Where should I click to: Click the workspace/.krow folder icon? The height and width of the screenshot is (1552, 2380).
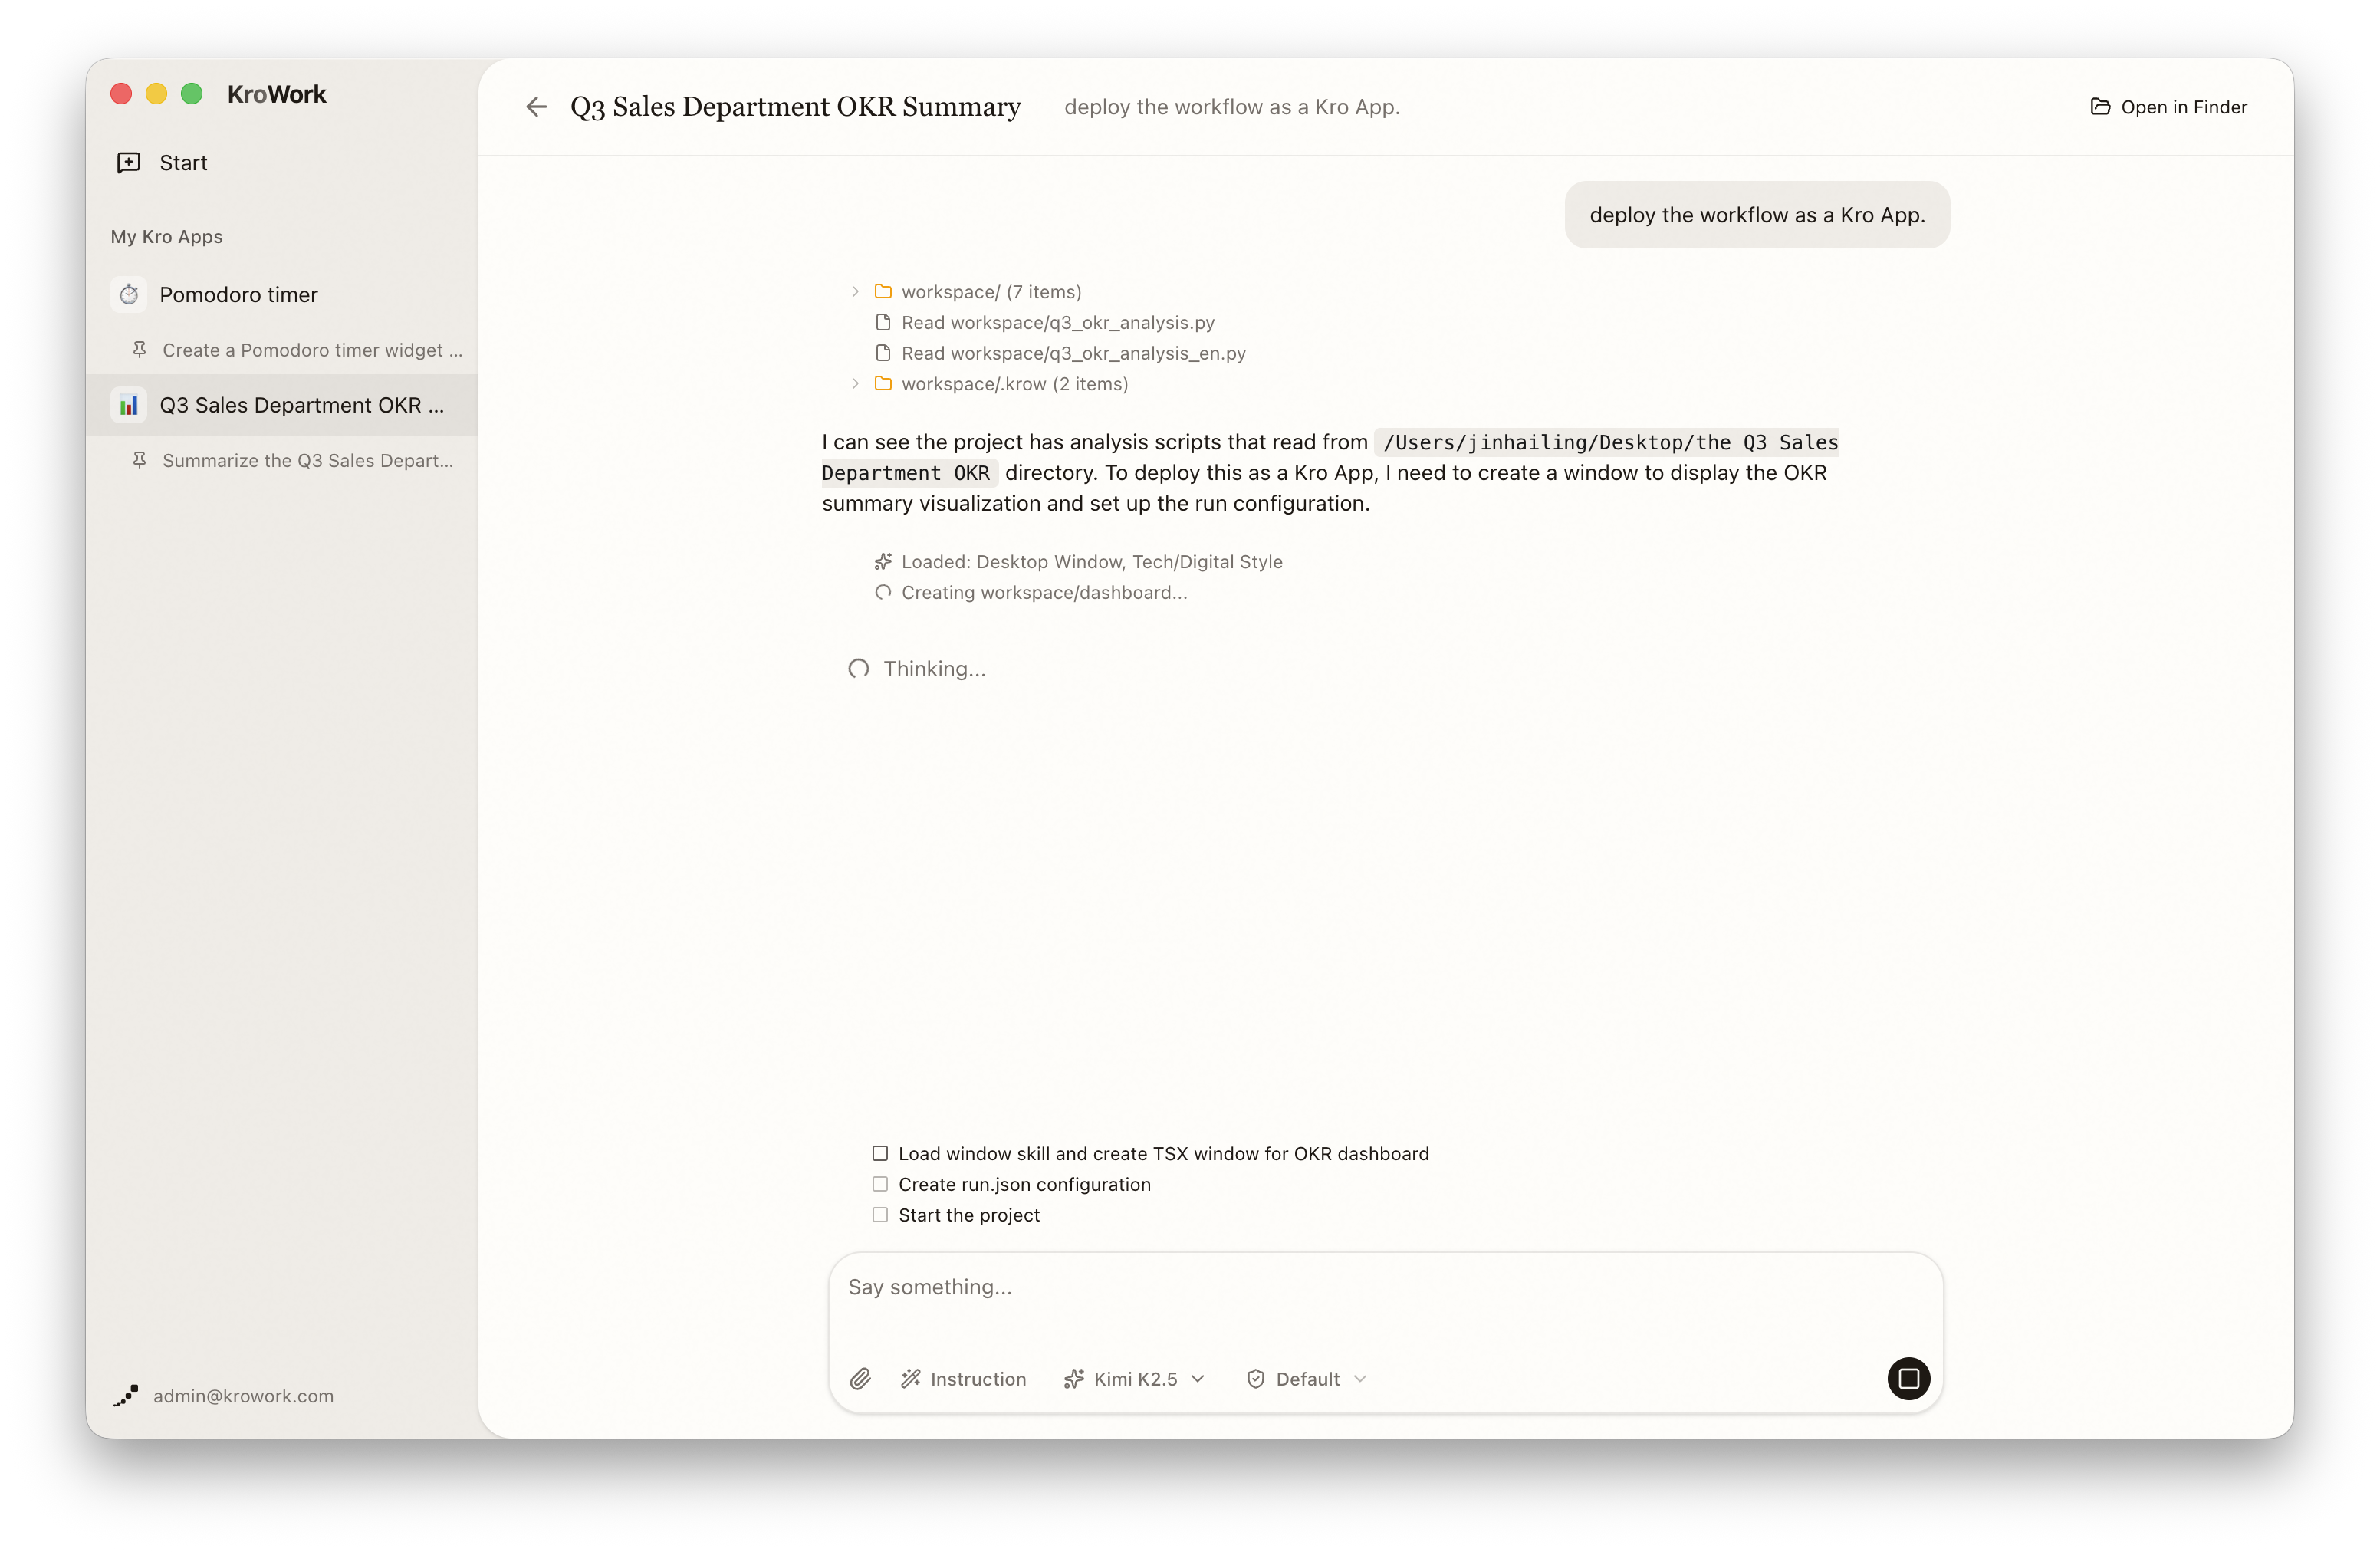pyautogui.click(x=883, y=384)
